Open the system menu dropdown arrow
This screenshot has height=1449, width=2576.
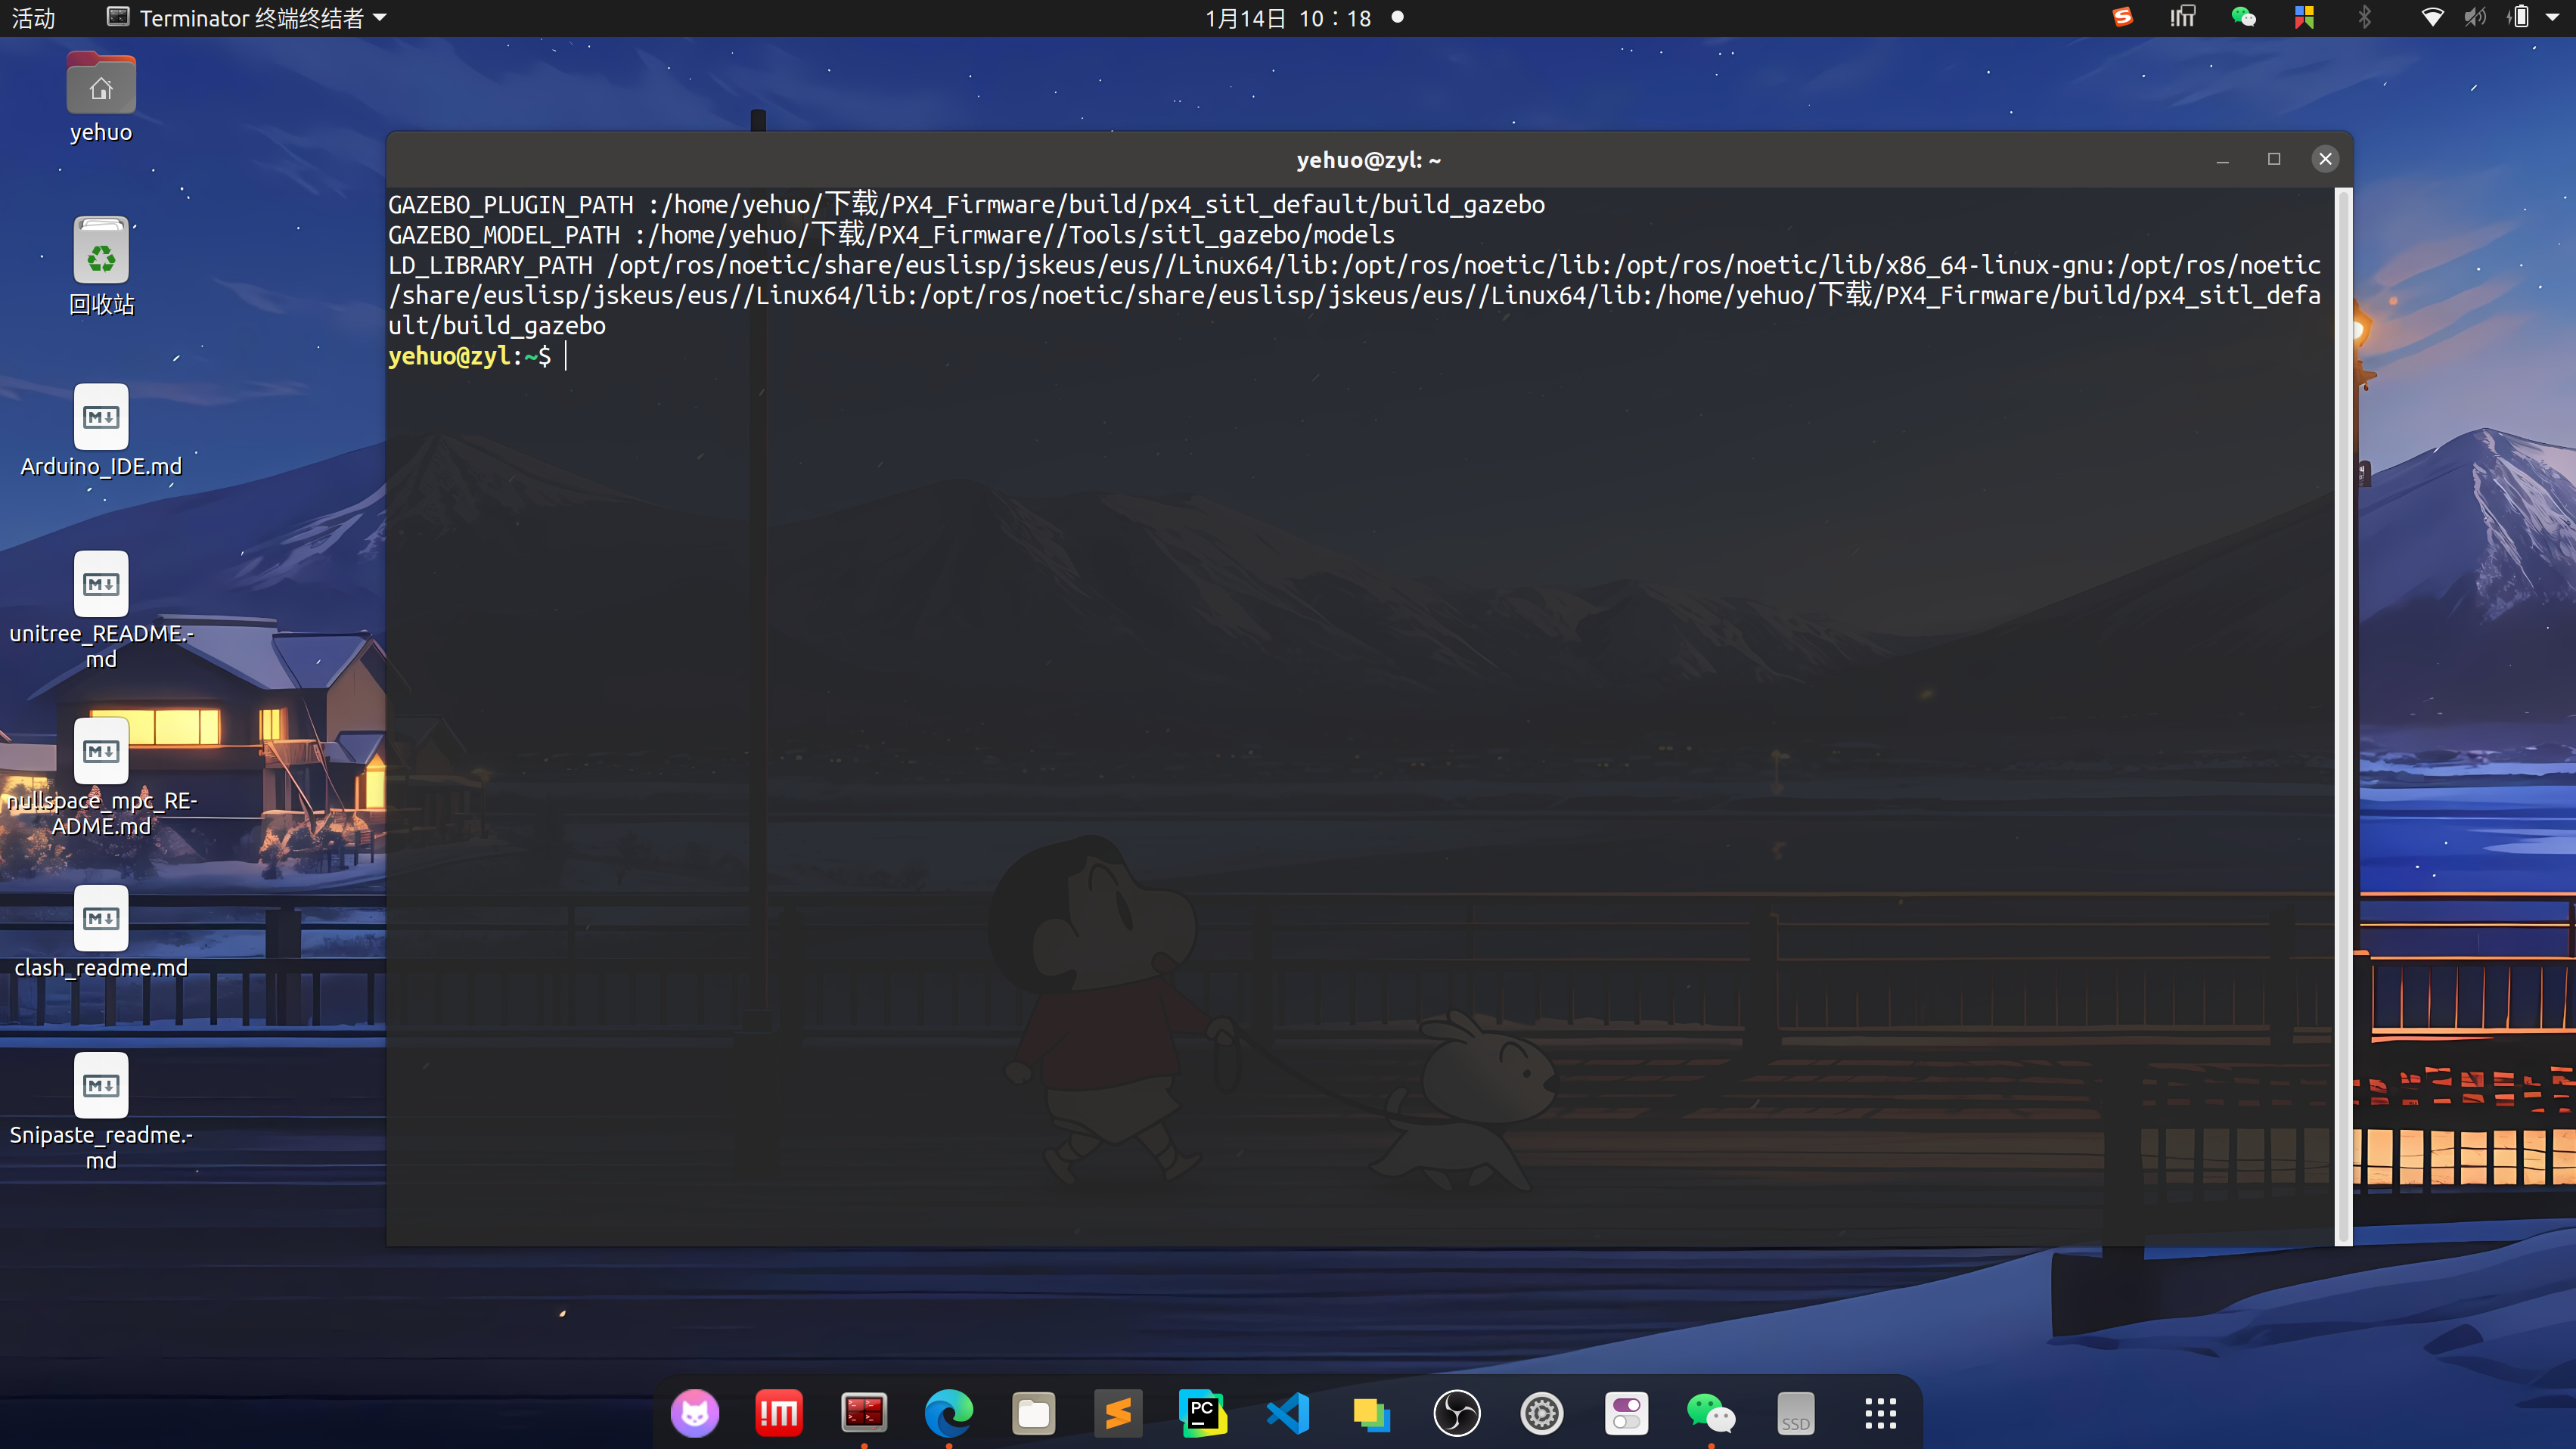click(2553, 17)
